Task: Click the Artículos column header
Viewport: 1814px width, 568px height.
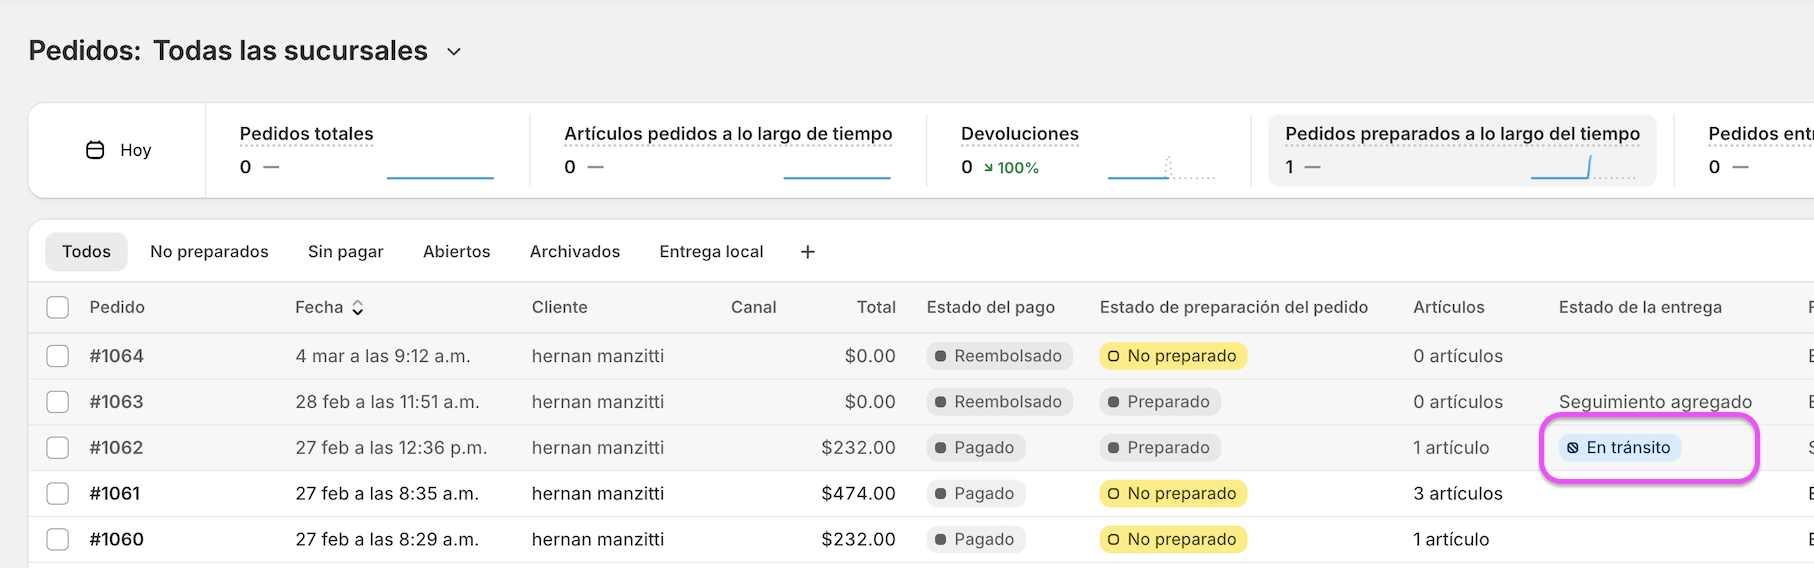Action: (1448, 307)
